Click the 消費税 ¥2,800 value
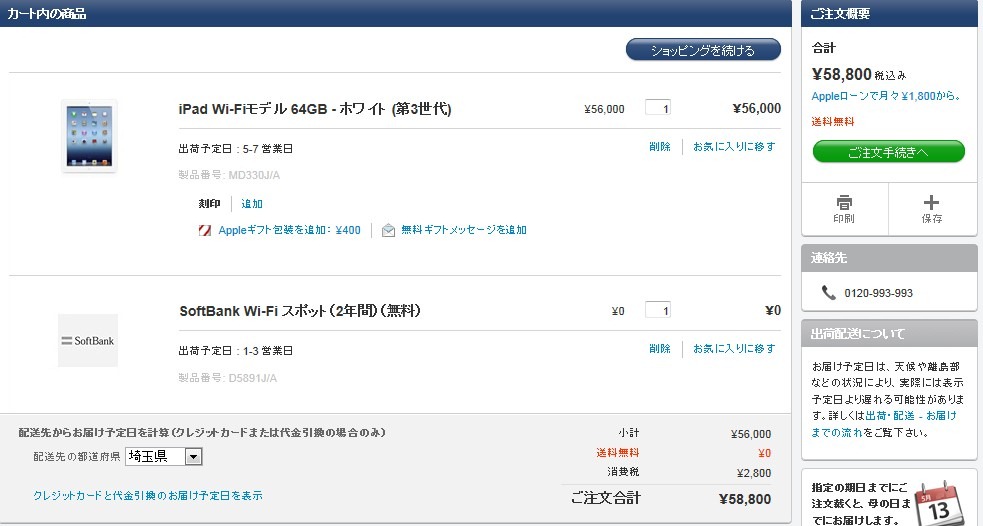Viewport: 983px width, 526px height. (x=754, y=473)
